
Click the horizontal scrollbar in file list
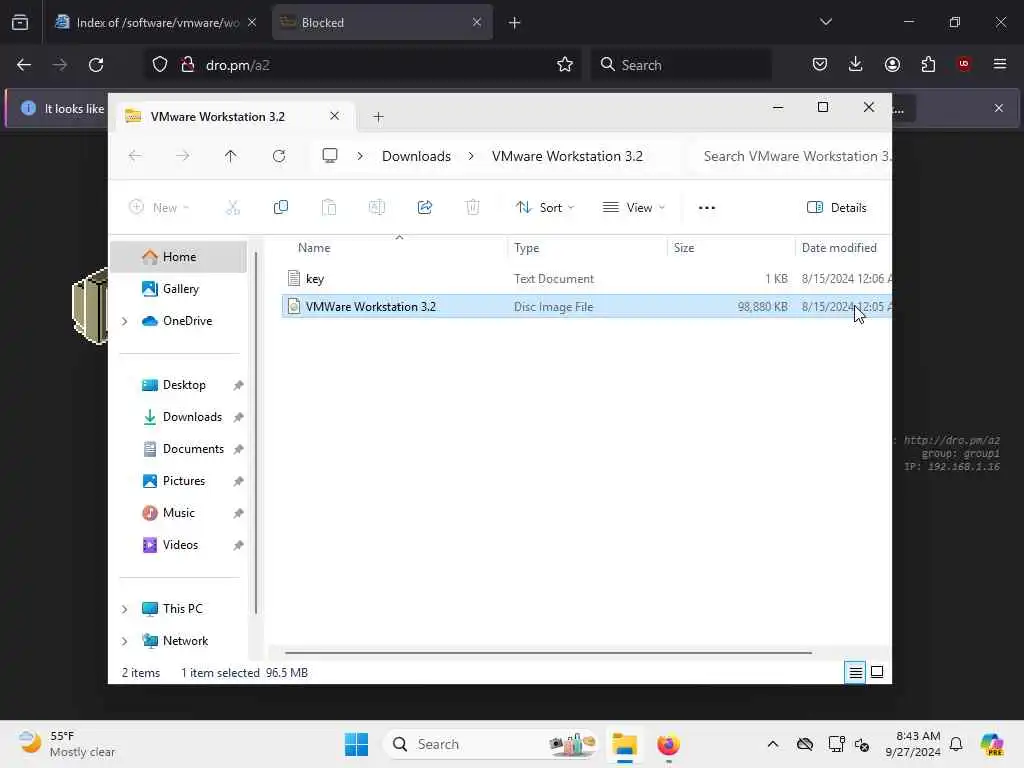[548, 652]
